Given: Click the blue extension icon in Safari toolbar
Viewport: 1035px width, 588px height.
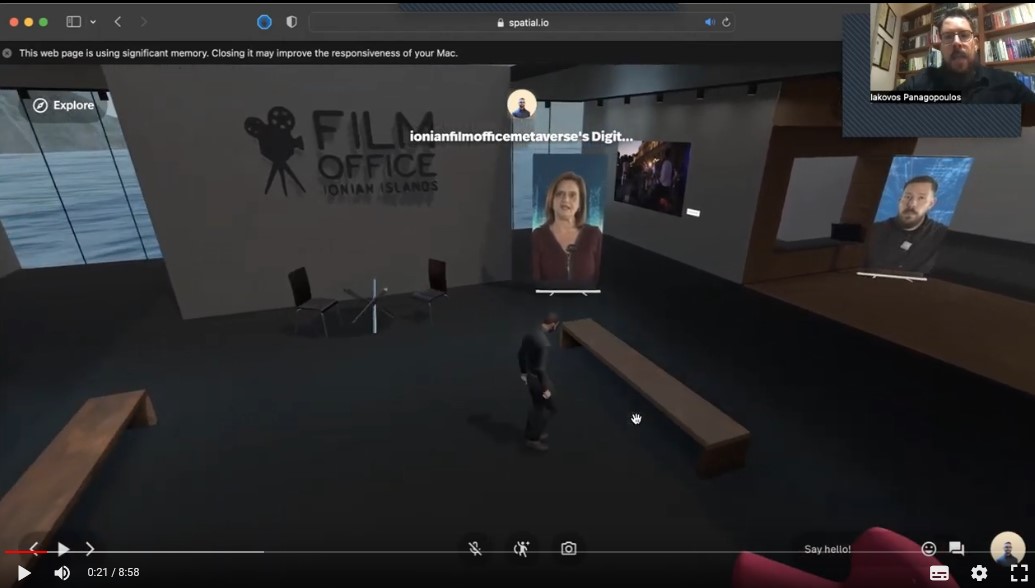Looking at the screenshot, I should (x=264, y=22).
